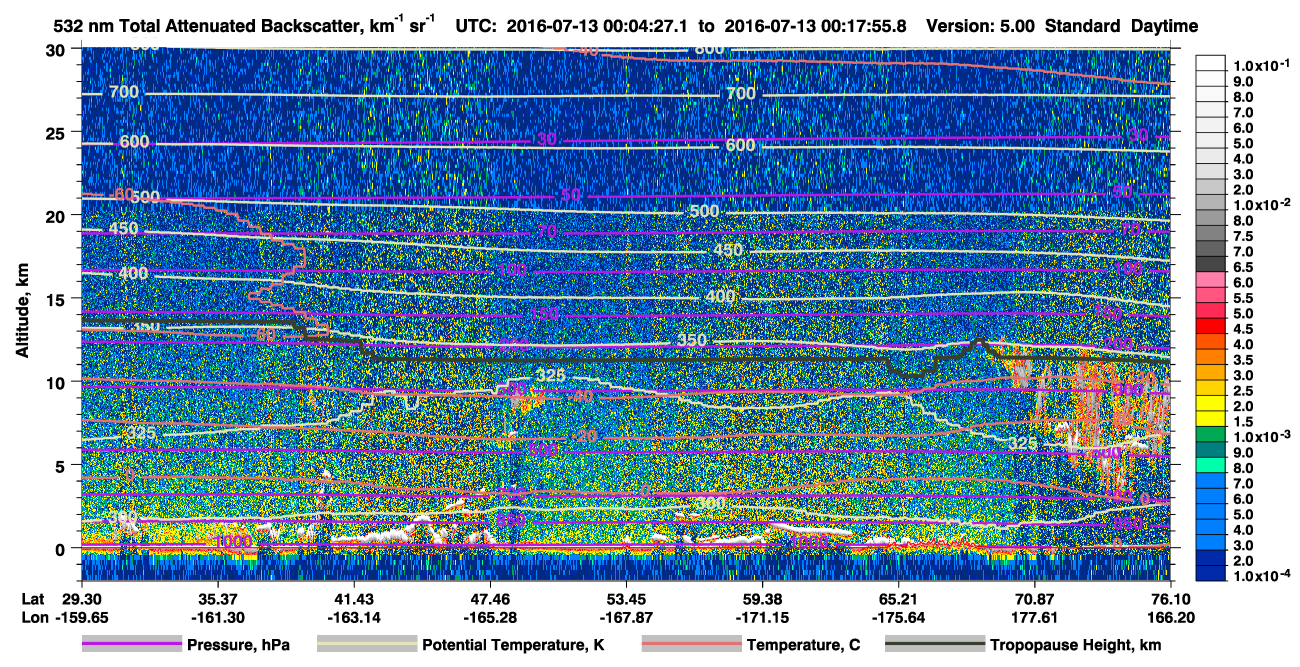Click longitude value '-171.15'
Image resolution: width=1300 pixels, height=667 pixels.
coord(762,617)
